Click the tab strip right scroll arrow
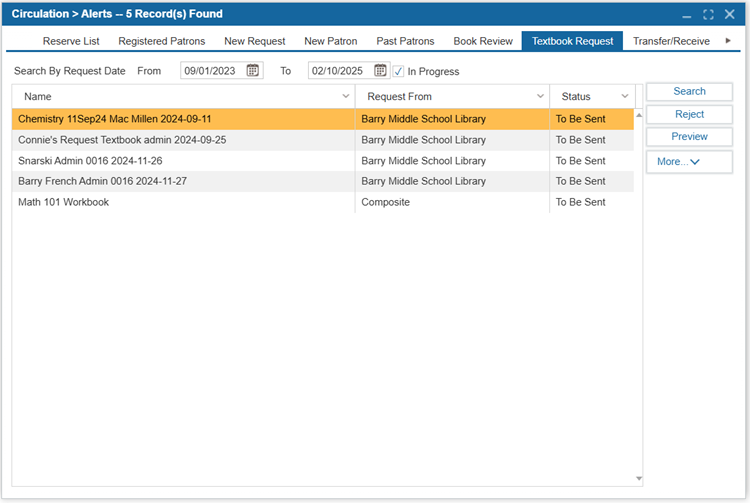The width and height of the screenshot is (750, 503). click(x=728, y=41)
